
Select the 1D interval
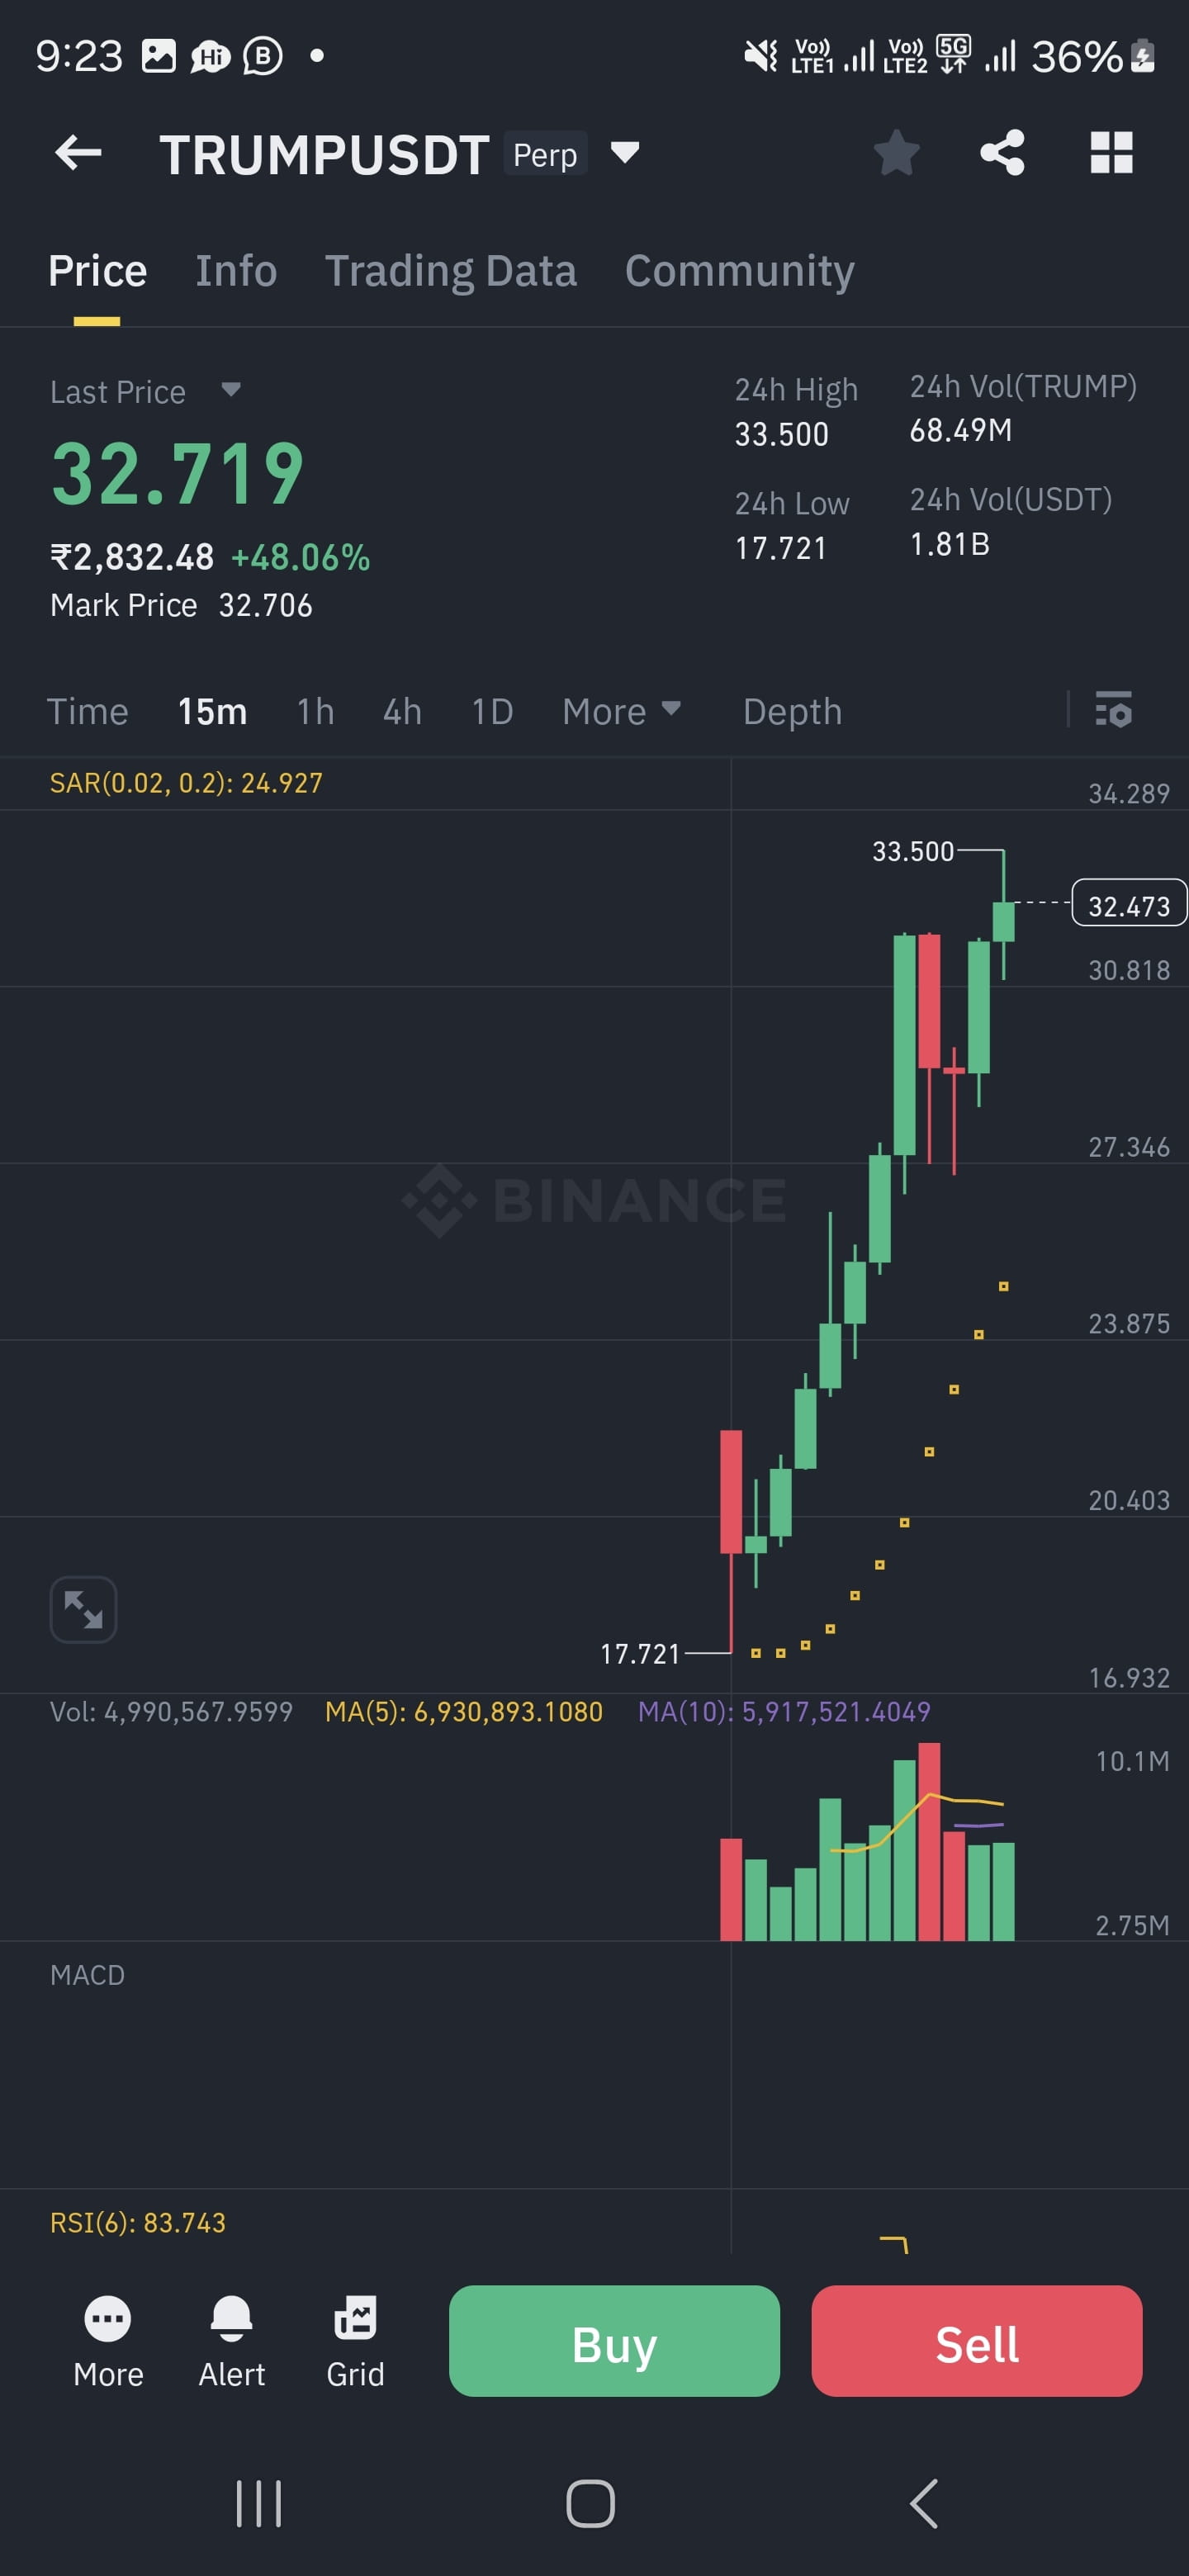[492, 711]
